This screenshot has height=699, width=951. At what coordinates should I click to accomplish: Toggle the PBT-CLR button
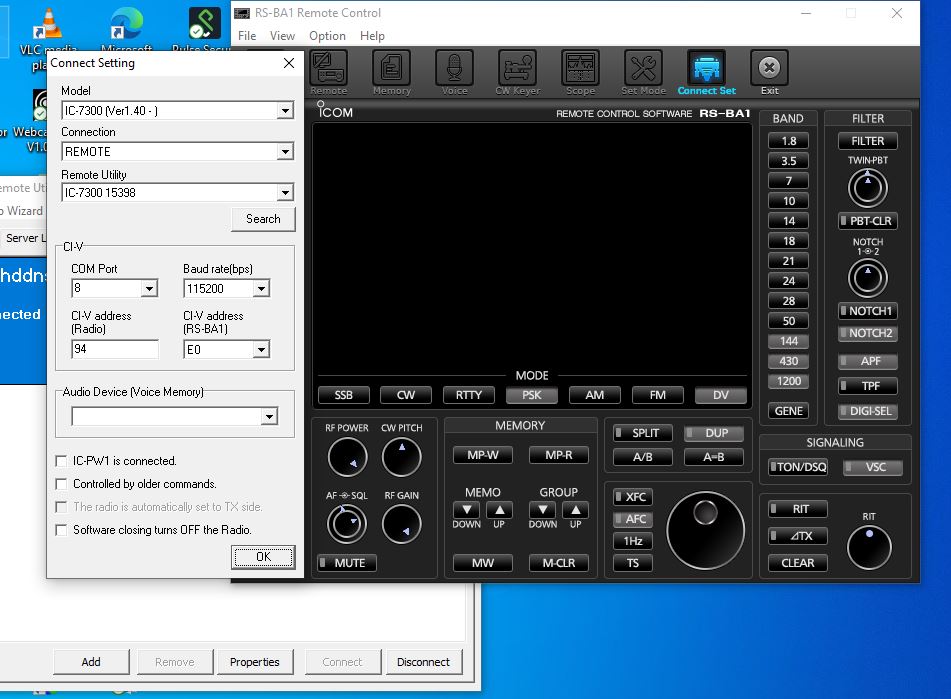point(868,221)
